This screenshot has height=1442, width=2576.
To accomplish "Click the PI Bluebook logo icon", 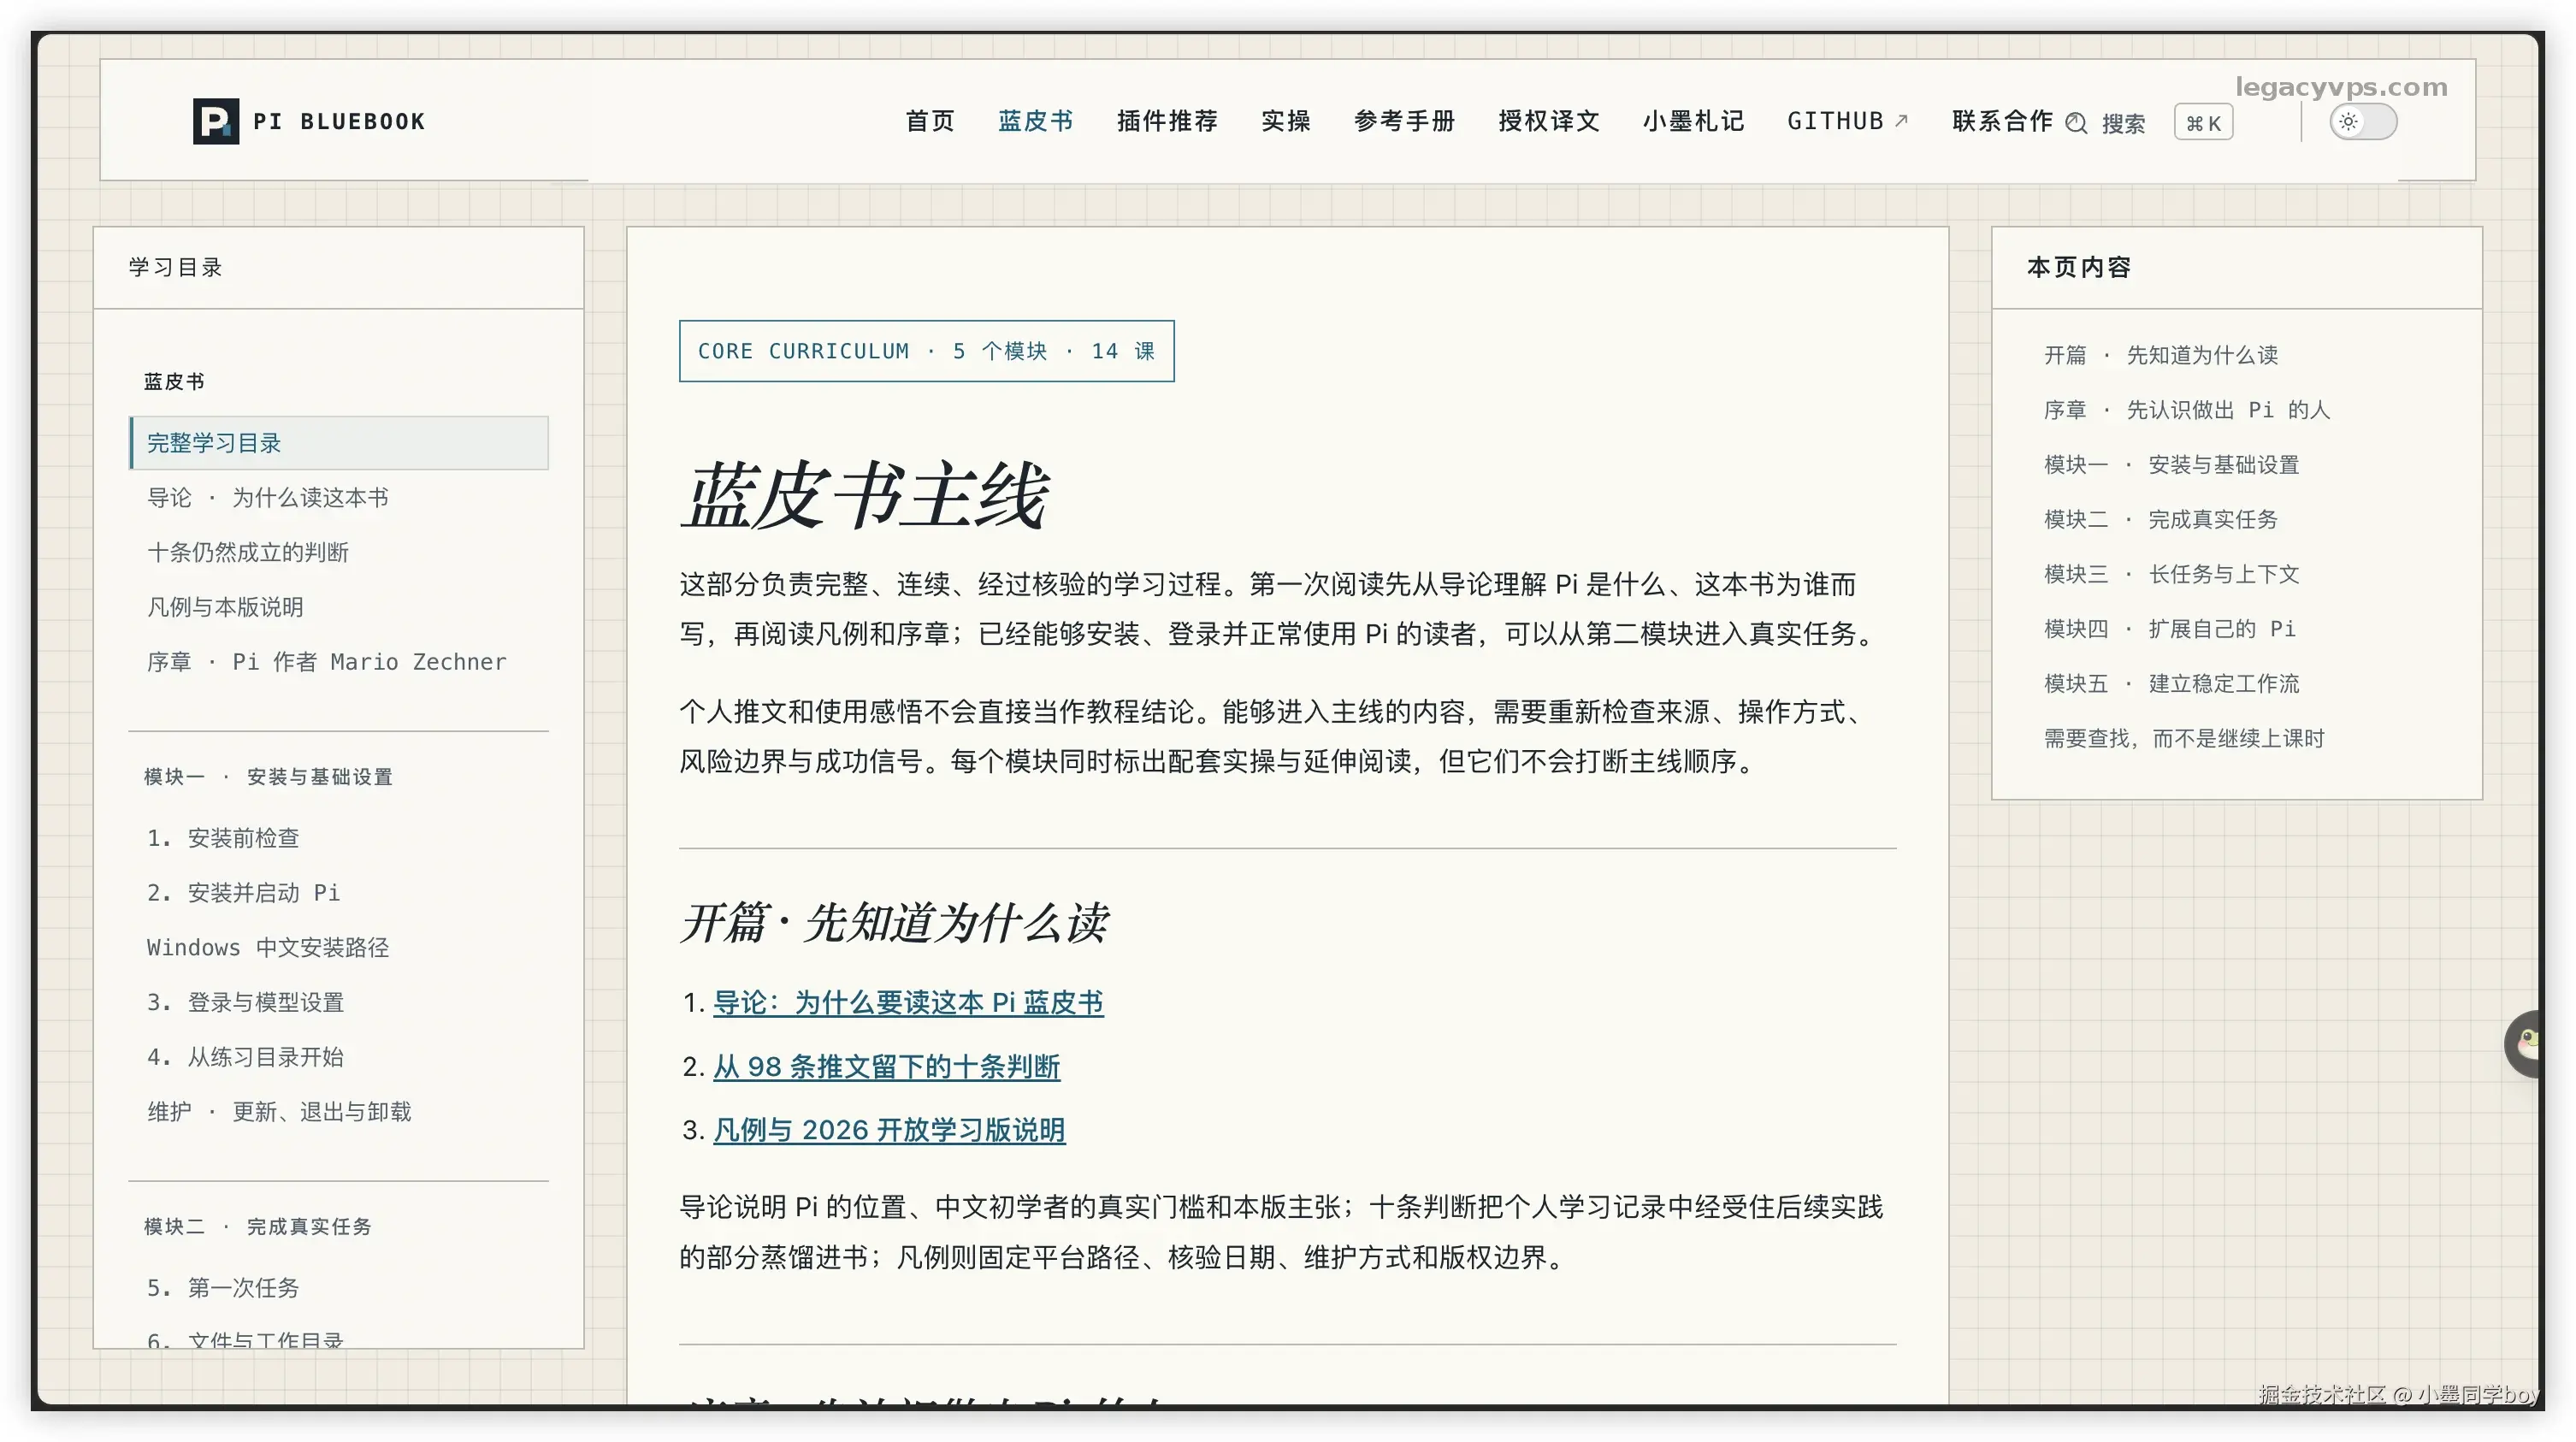I will coord(216,121).
